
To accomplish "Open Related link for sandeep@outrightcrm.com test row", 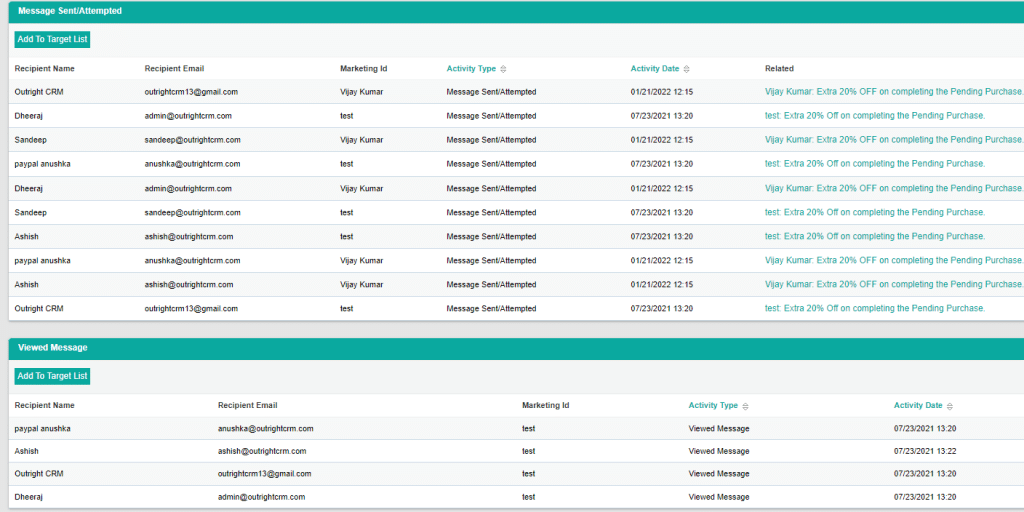I will 875,212.
